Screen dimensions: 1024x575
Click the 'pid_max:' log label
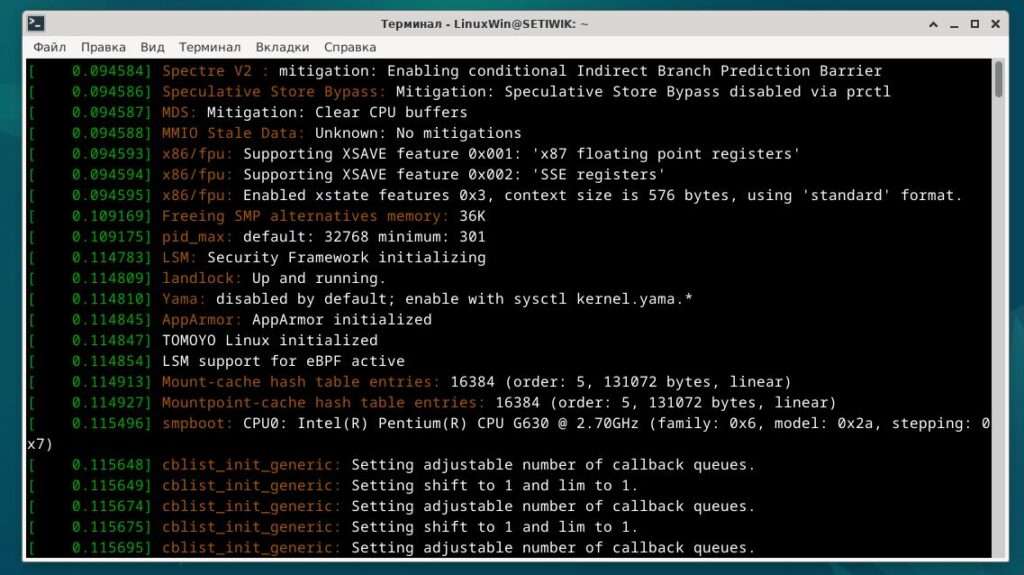[x=197, y=237]
